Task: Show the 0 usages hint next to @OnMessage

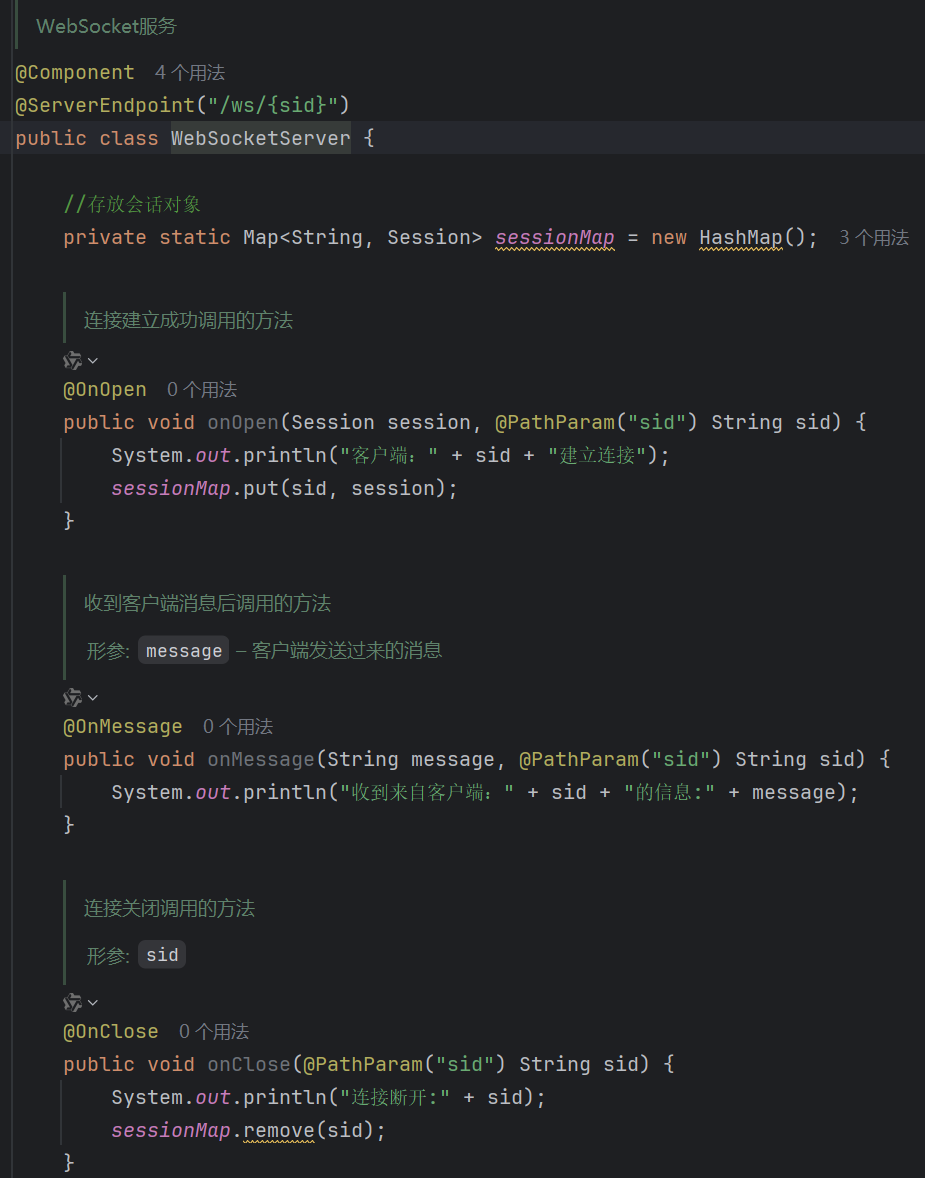Action: (238, 726)
